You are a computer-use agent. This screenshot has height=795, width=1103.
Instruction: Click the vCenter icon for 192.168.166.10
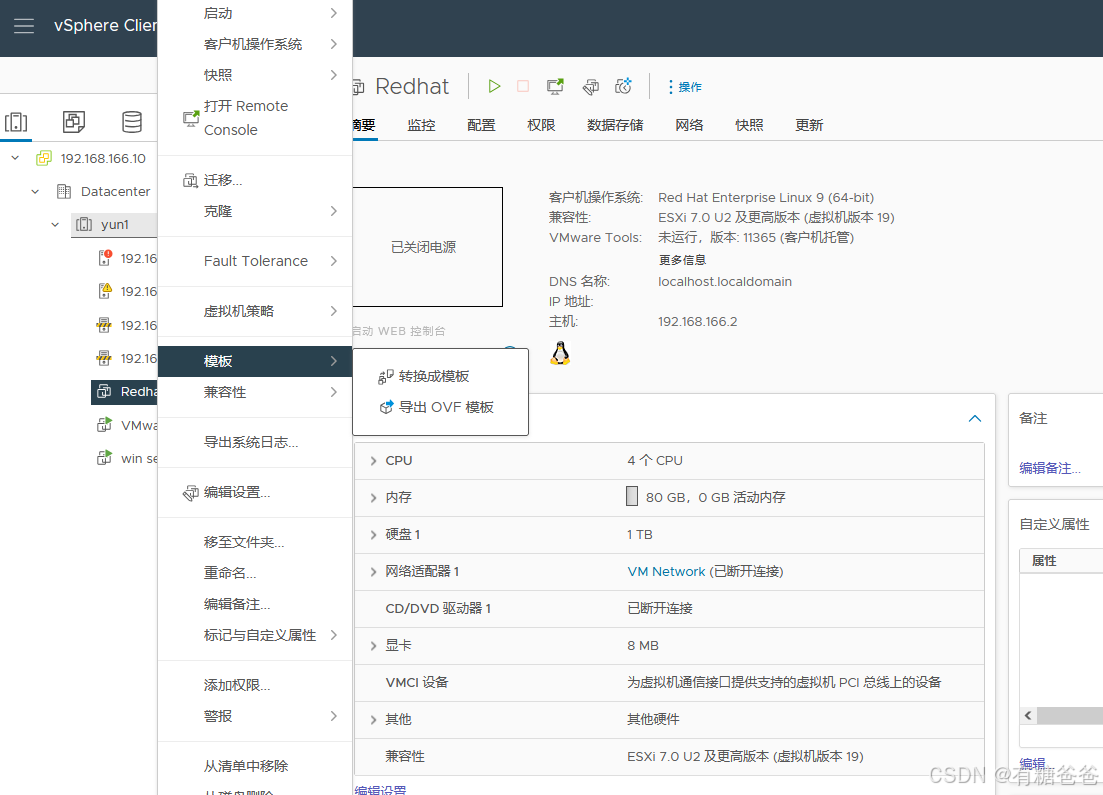[x=44, y=158]
